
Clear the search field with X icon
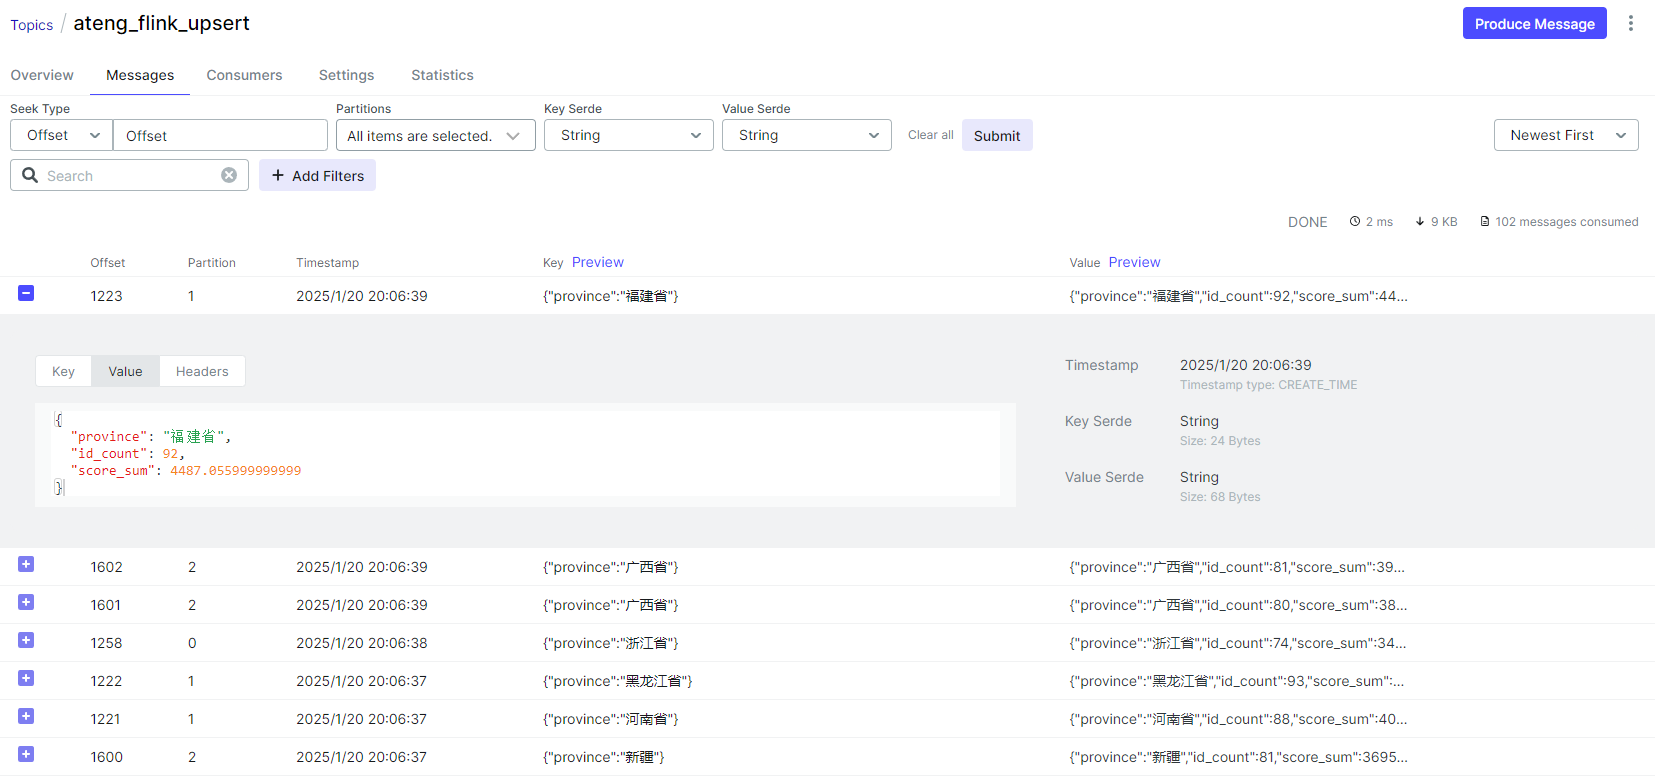[x=229, y=175]
